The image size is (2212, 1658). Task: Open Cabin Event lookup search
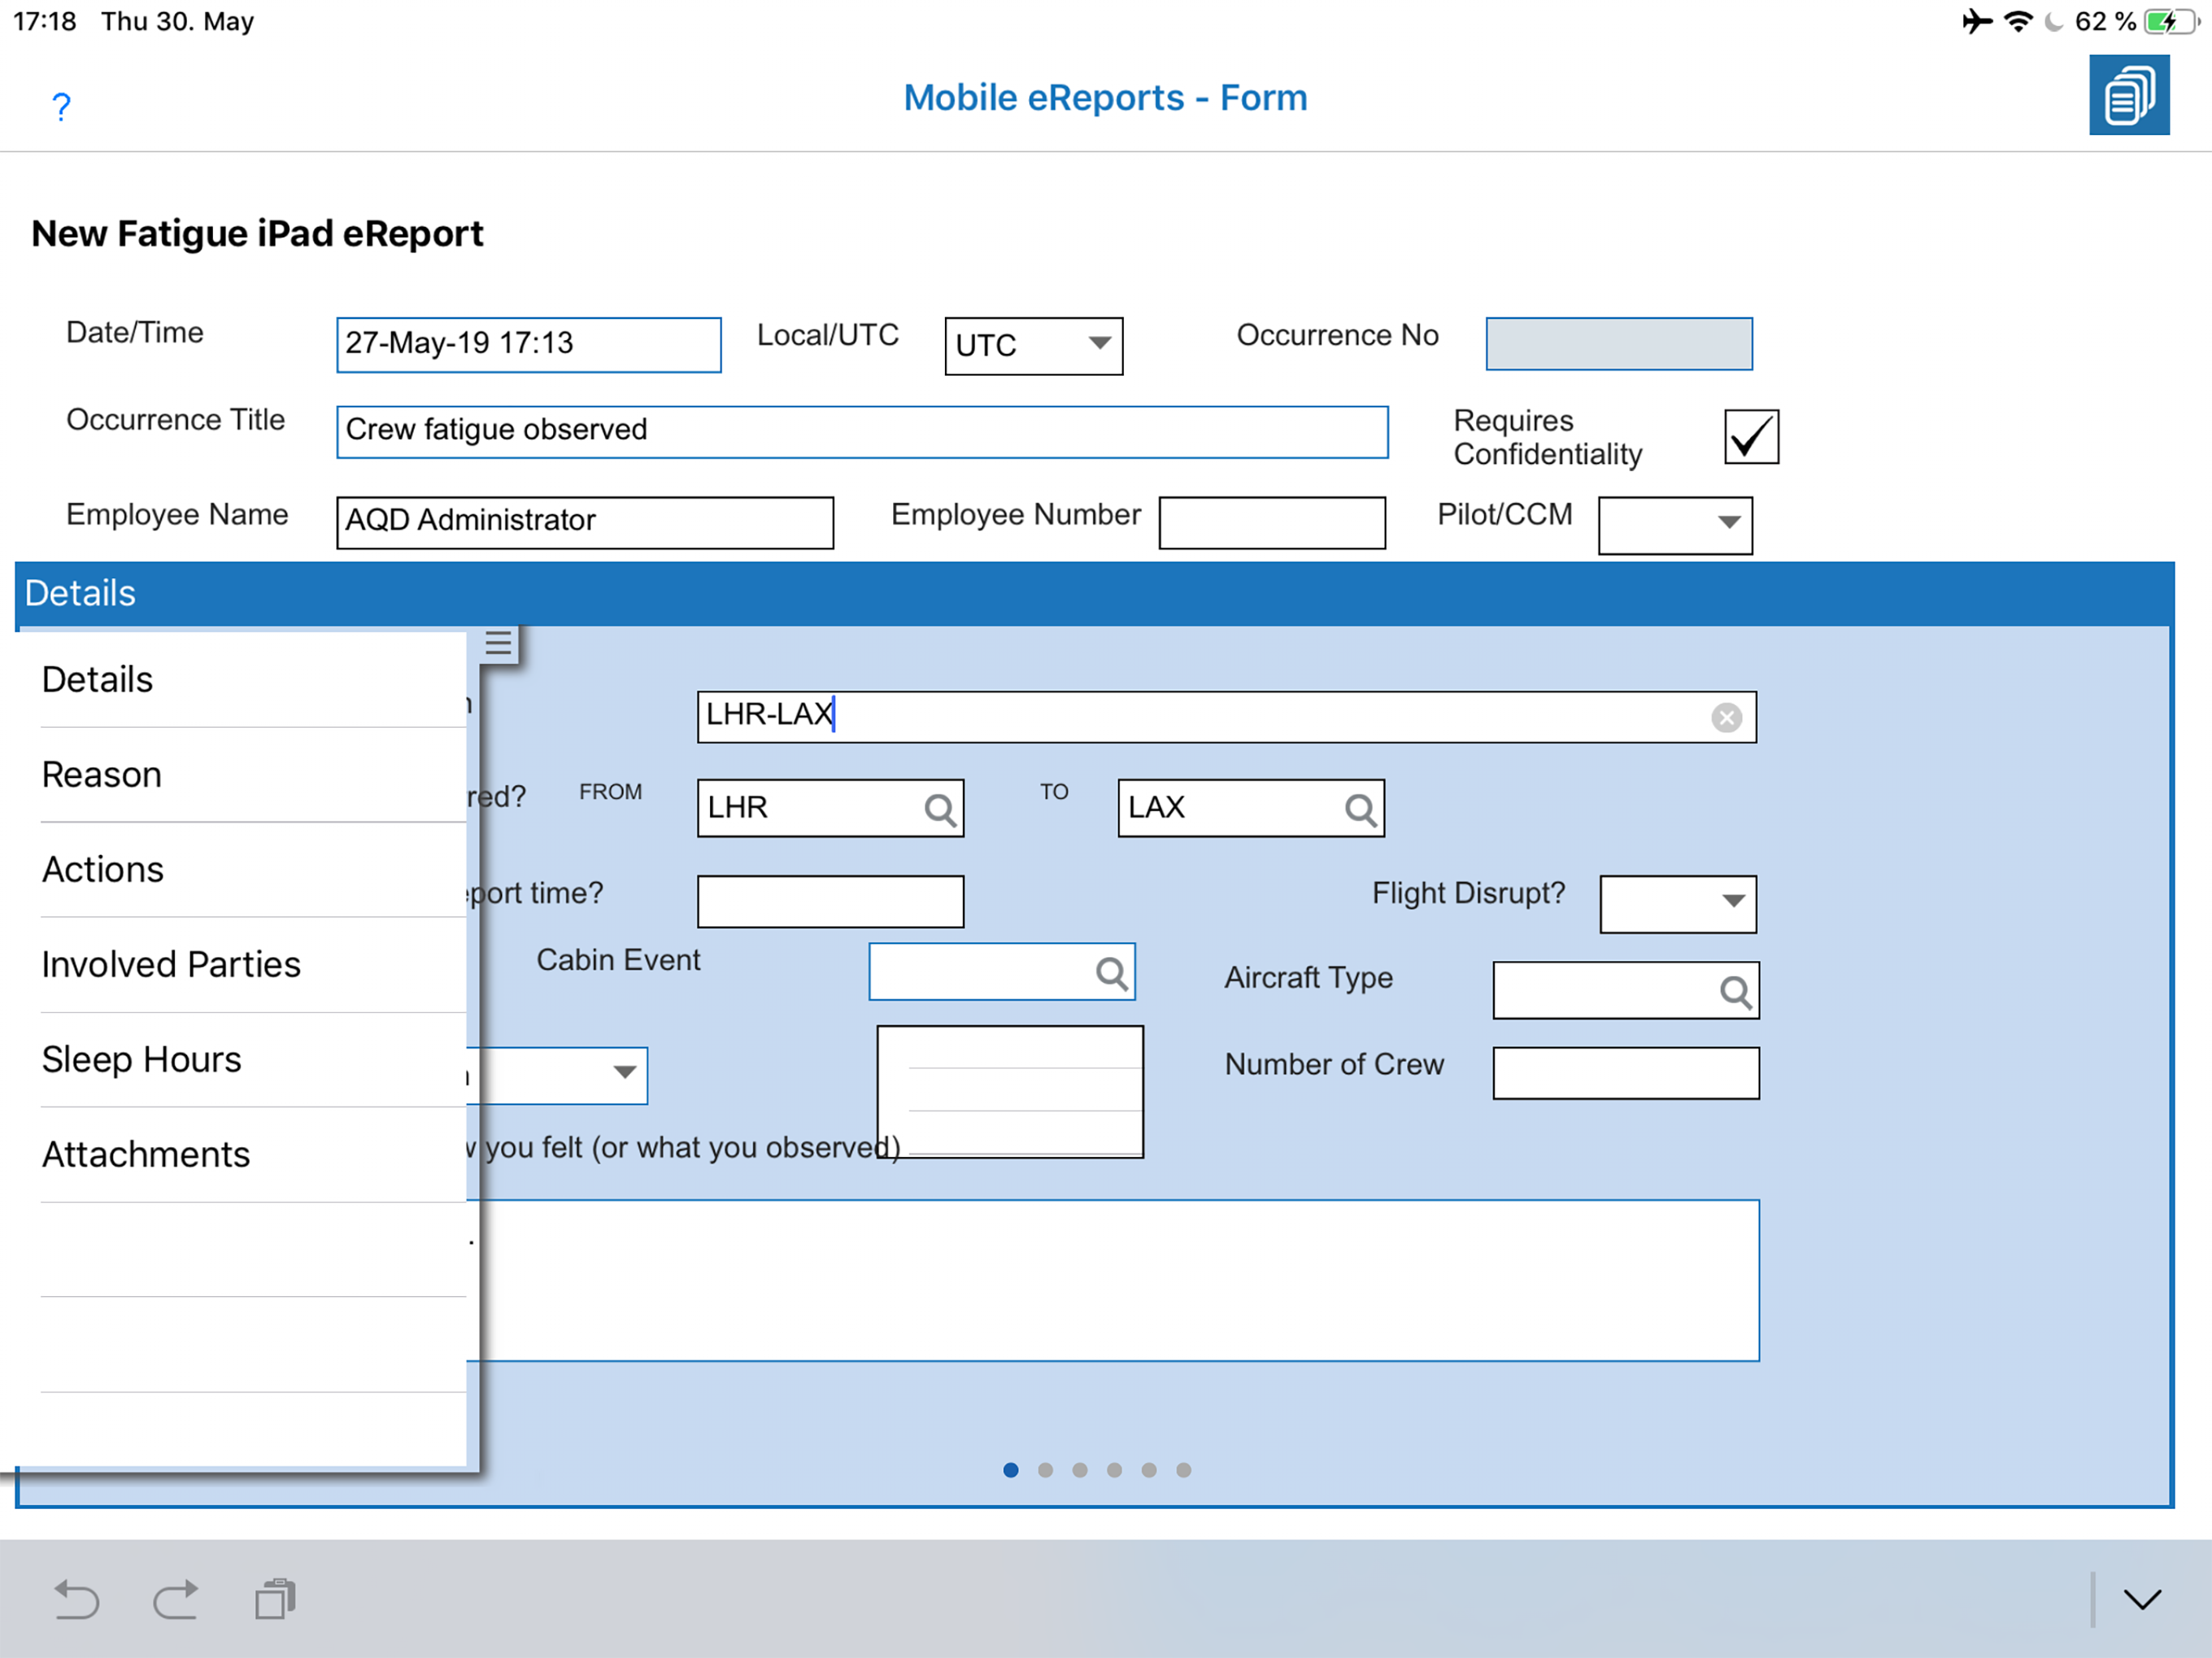(1111, 972)
